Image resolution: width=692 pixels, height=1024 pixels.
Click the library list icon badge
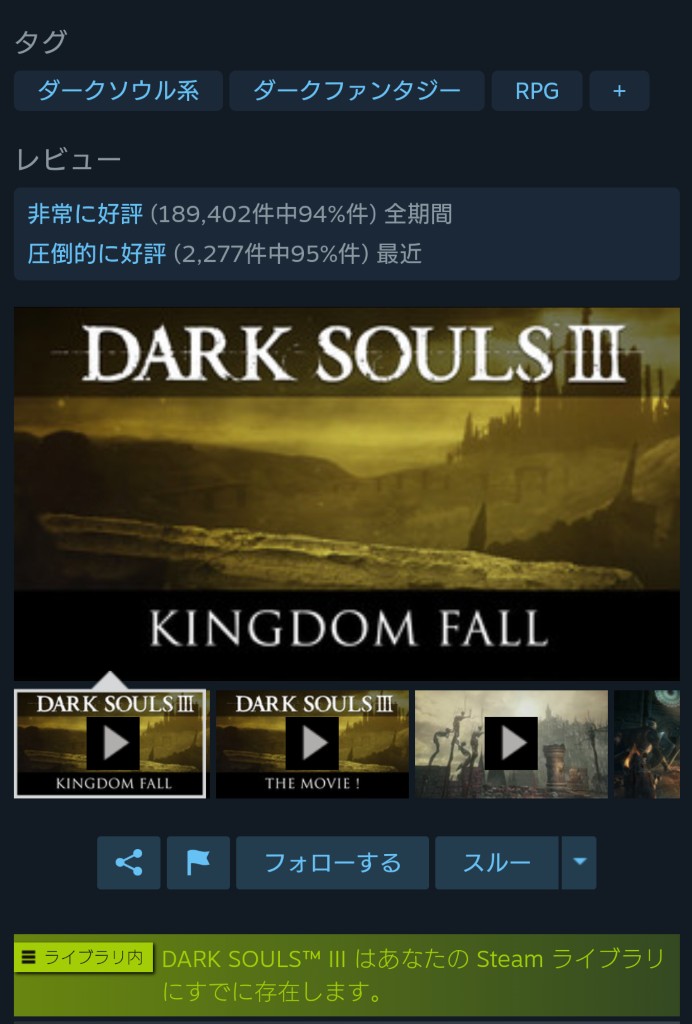coord(29,957)
